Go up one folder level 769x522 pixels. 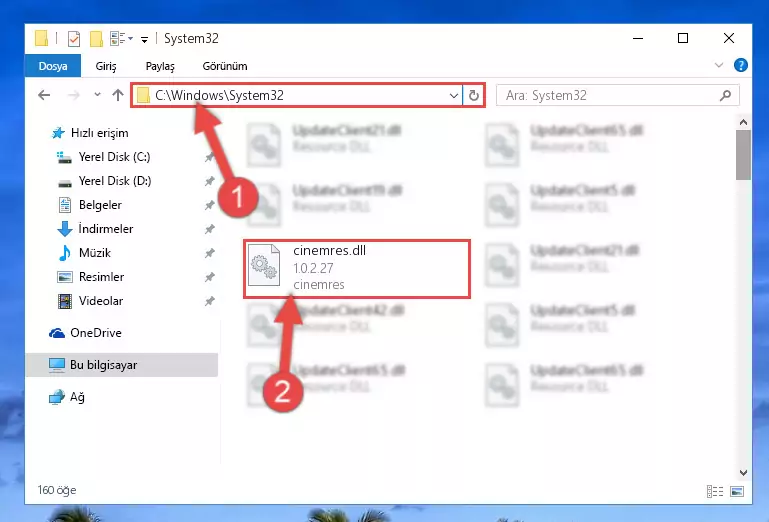coord(118,95)
